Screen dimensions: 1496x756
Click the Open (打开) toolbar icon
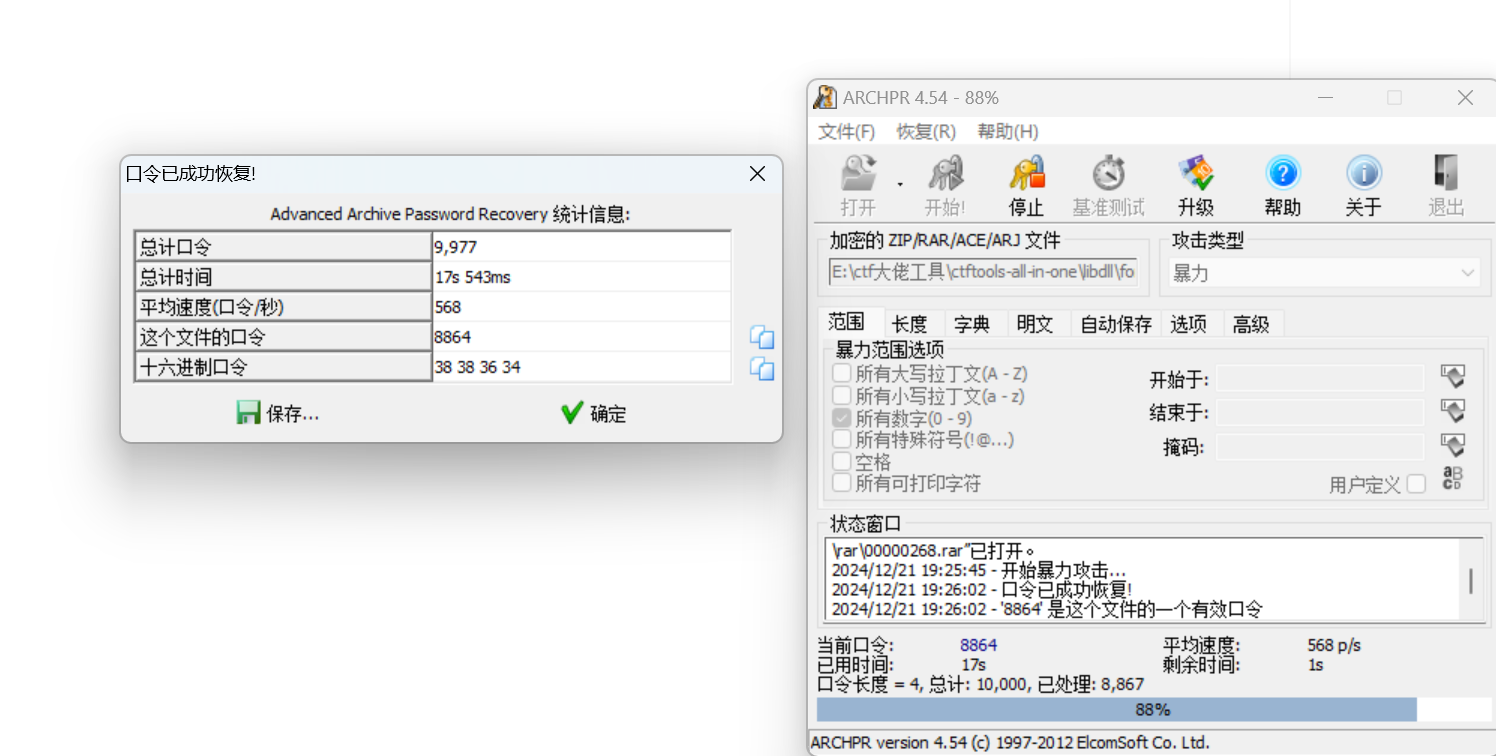(858, 174)
